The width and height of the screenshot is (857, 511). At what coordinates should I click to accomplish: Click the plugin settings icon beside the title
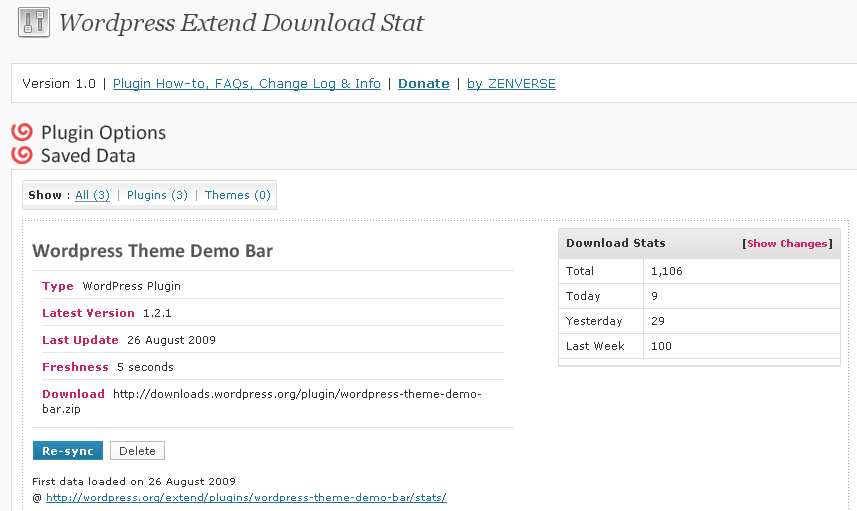[x=34, y=22]
